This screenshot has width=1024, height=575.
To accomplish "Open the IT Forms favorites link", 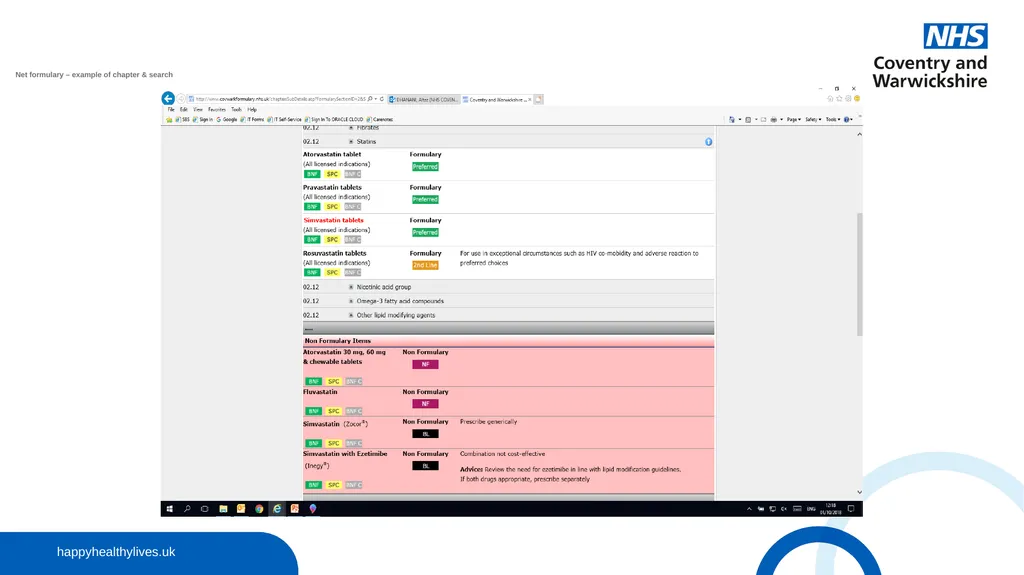I will click(252, 120).
